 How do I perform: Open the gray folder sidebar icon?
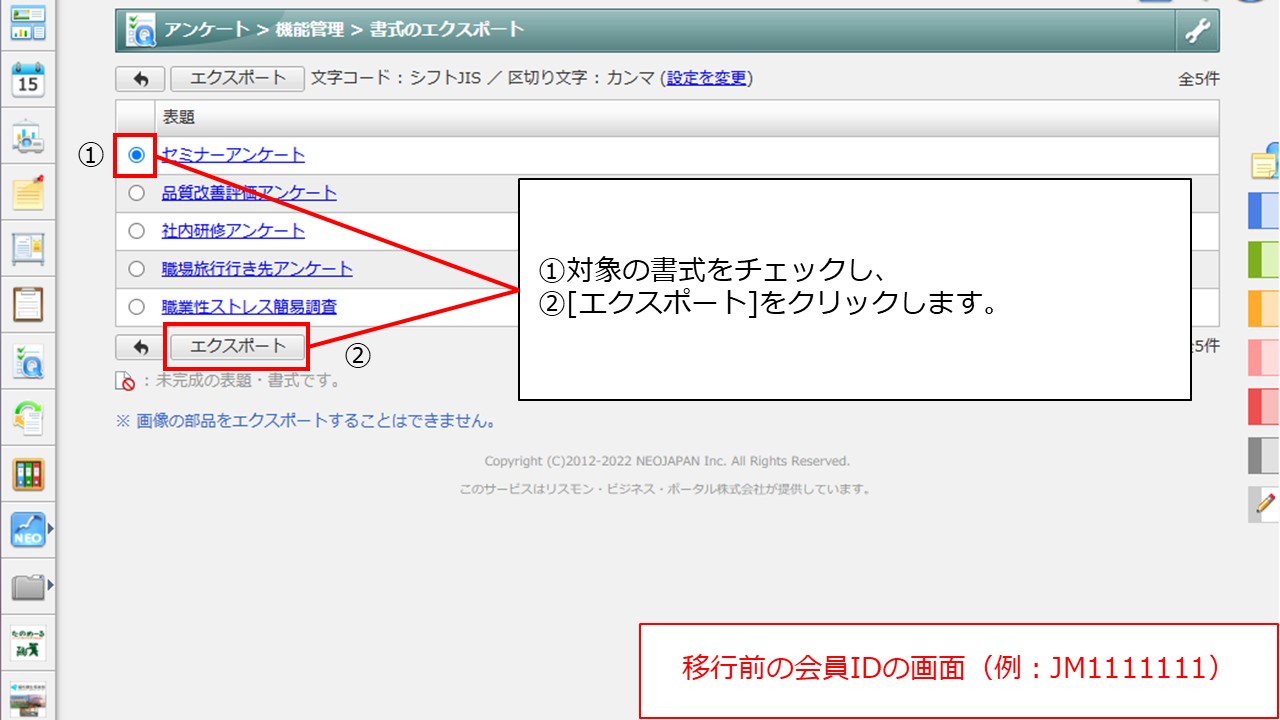pos(28,587)
